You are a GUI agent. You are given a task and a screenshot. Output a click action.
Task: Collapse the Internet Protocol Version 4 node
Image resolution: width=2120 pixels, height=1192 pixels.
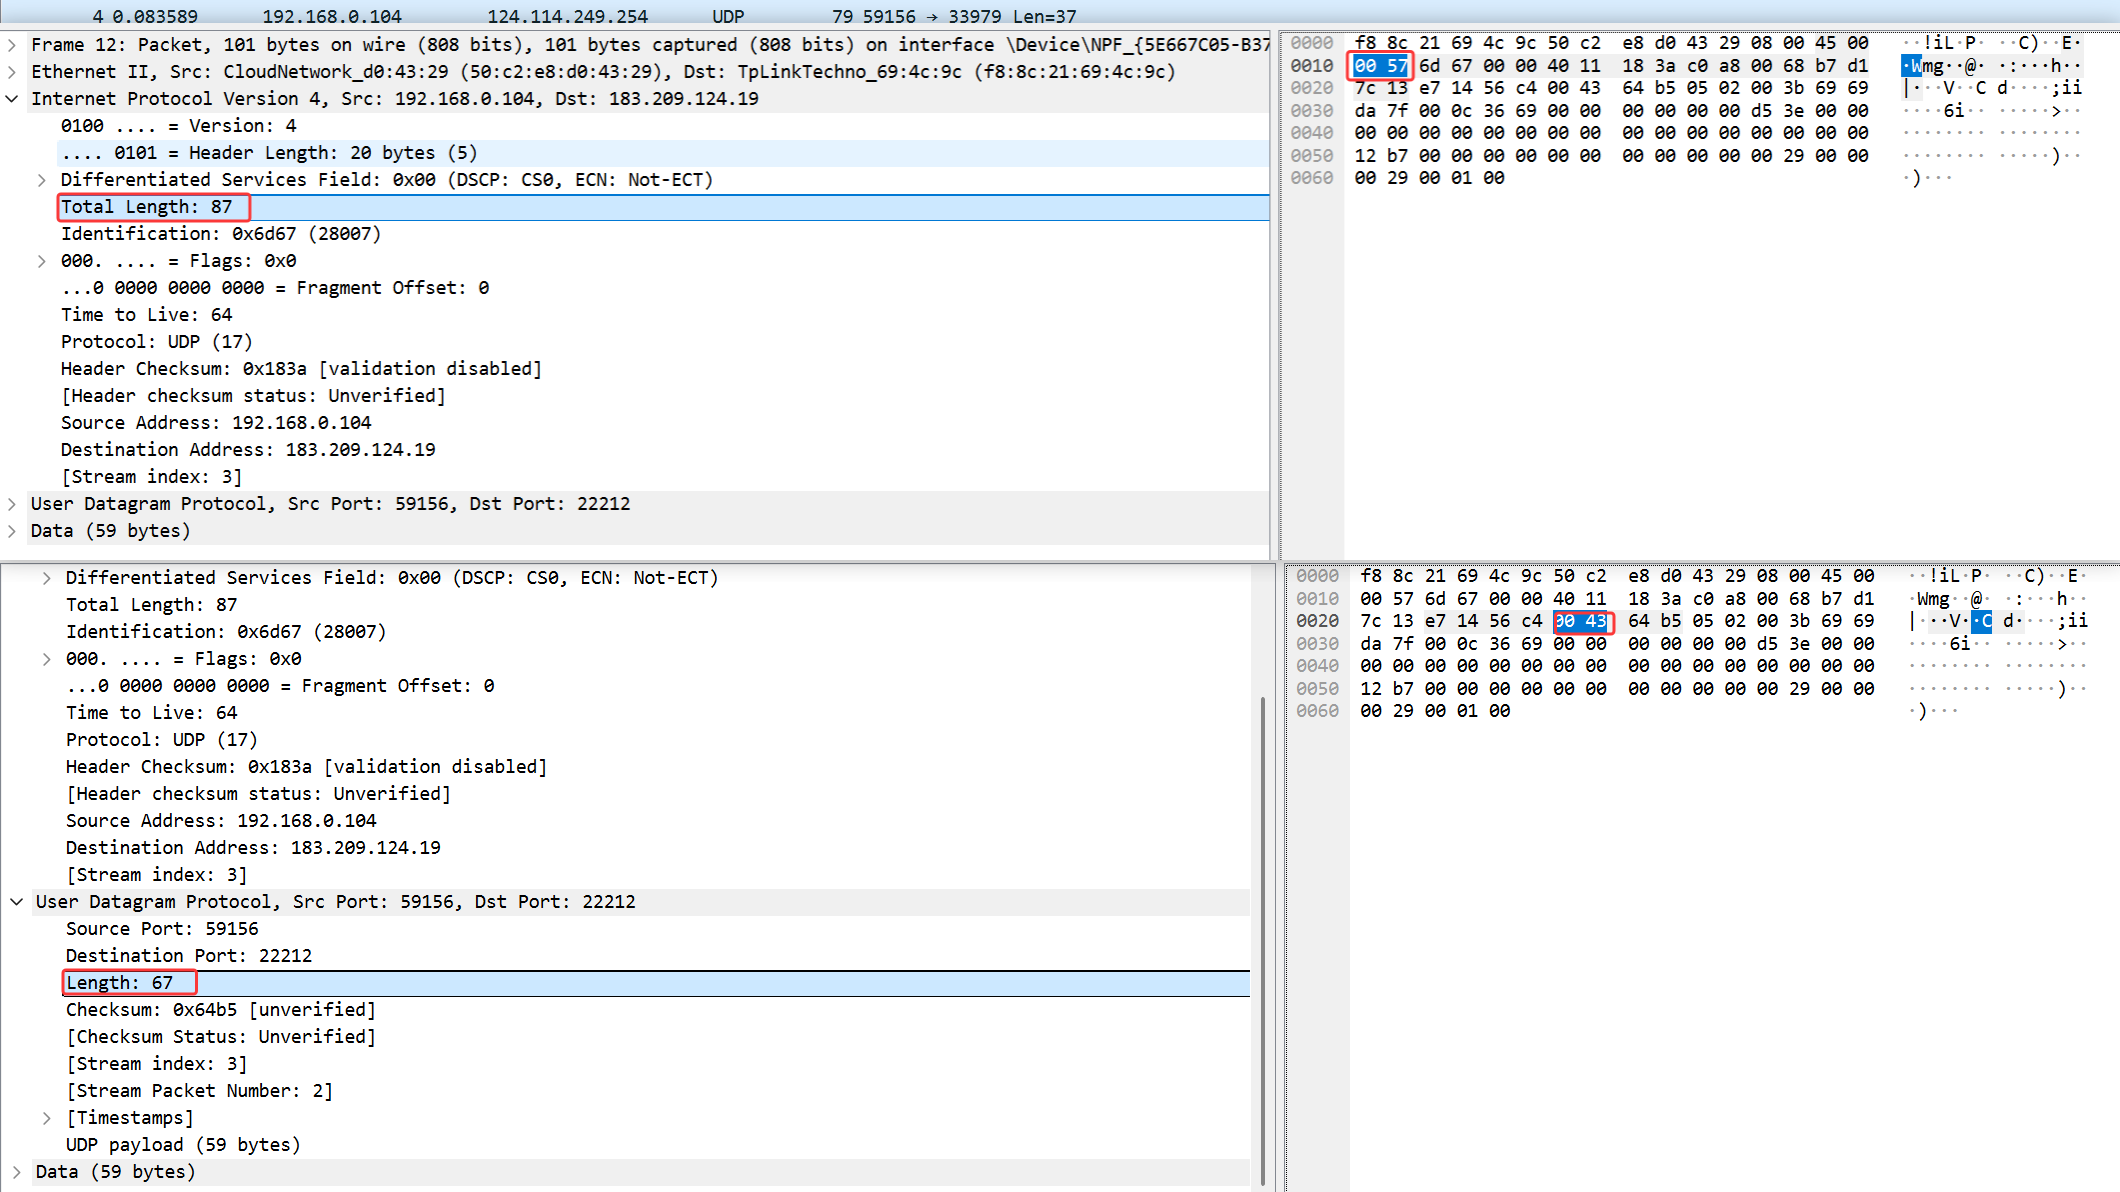coord(12,99)
